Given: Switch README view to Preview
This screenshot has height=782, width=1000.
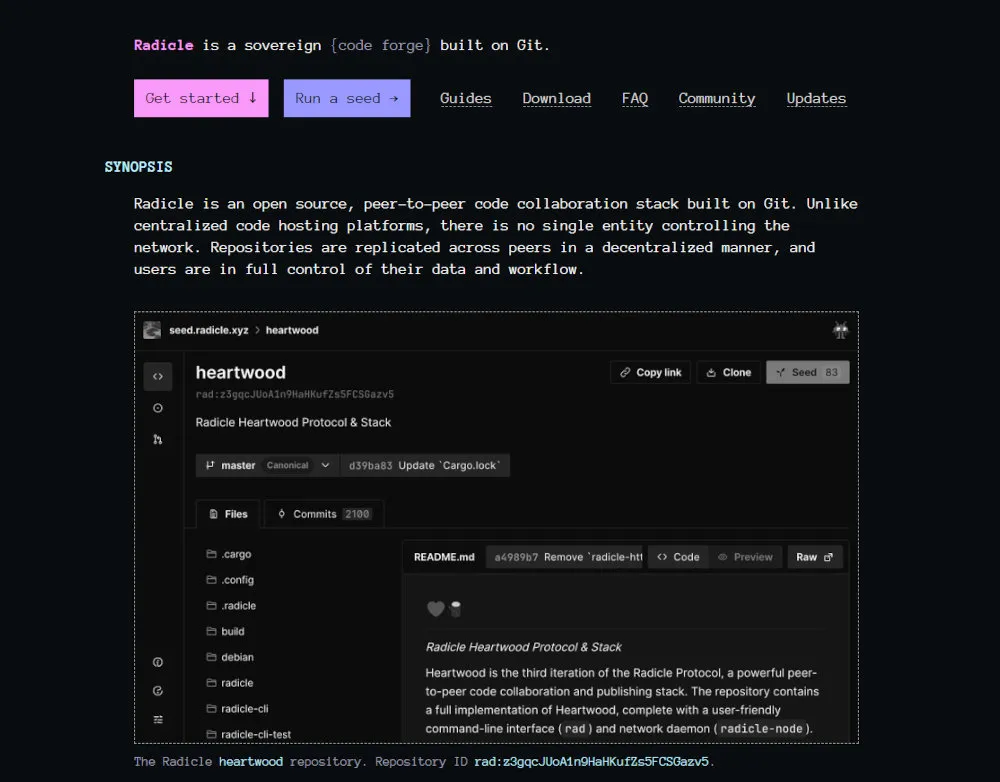Looking at the screenshot, I should [x=745, y=557].
